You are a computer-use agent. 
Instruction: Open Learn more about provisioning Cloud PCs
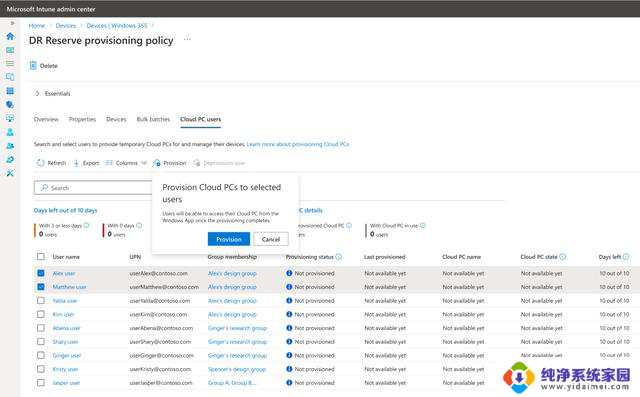pyautogui.click(x=298, y=144)
